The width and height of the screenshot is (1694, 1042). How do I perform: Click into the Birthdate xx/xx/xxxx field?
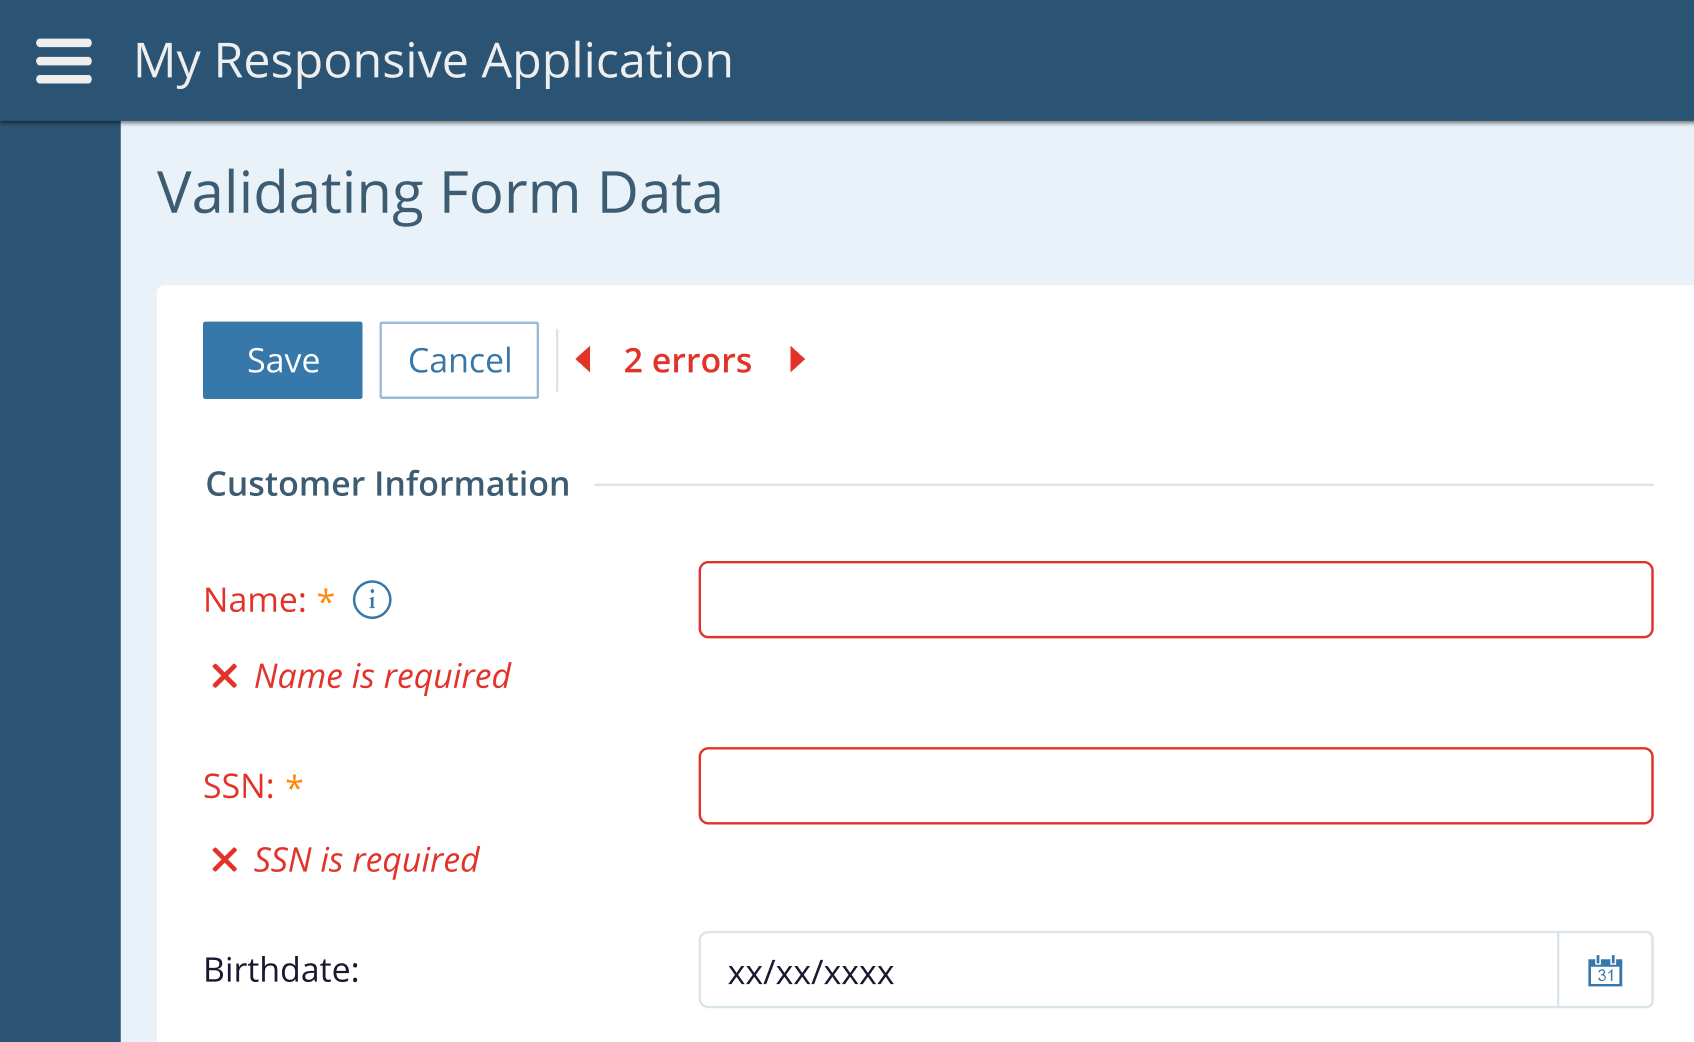[x=1128, y=971]
